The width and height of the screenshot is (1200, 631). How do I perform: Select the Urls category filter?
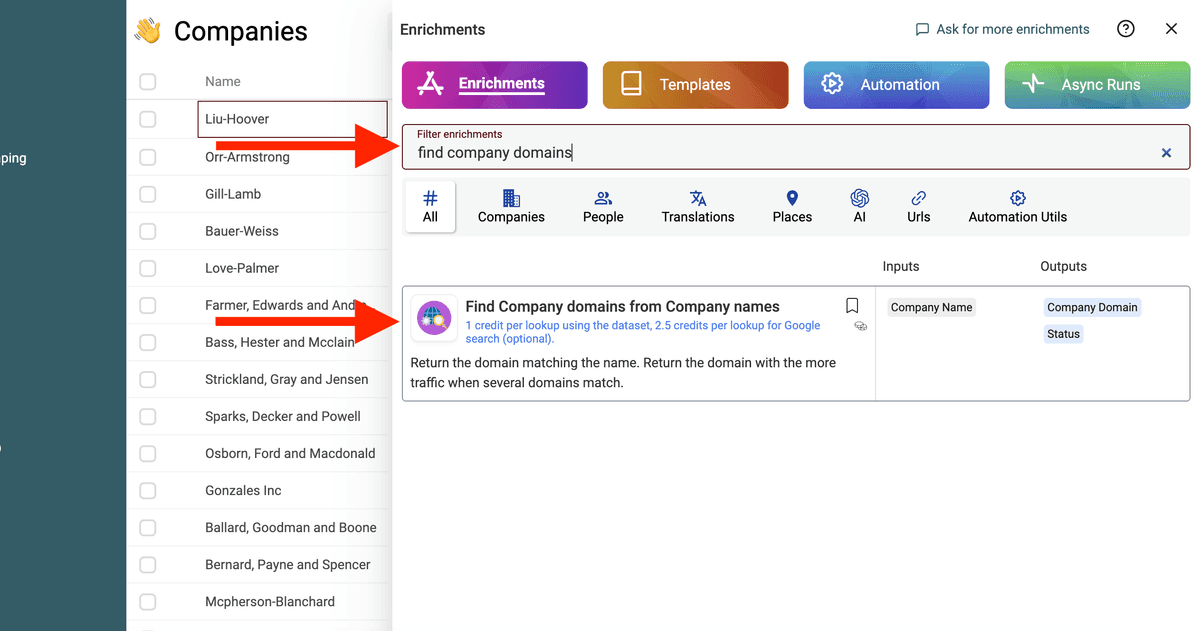[919, 207]
